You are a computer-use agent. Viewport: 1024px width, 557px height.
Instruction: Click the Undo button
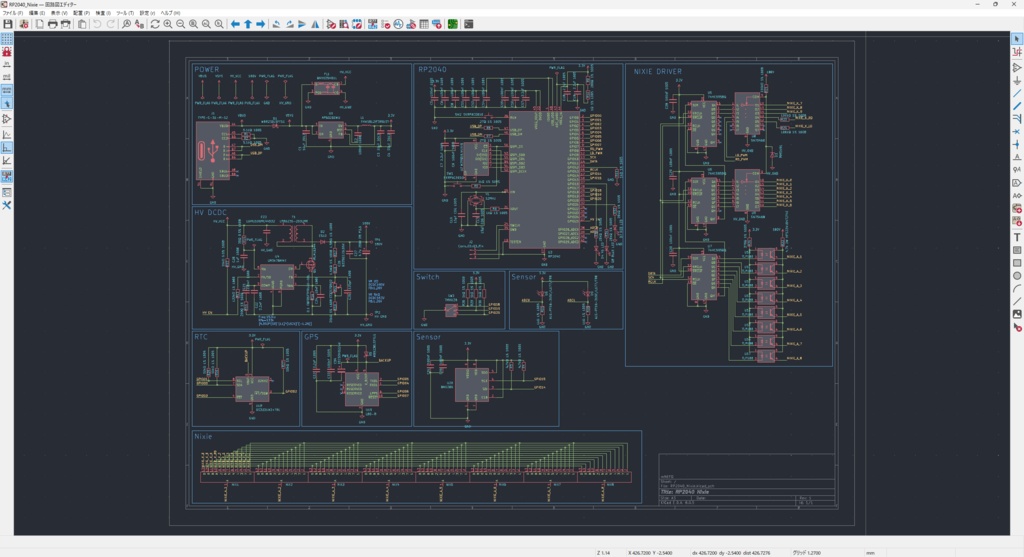click(x=97, y=23)
